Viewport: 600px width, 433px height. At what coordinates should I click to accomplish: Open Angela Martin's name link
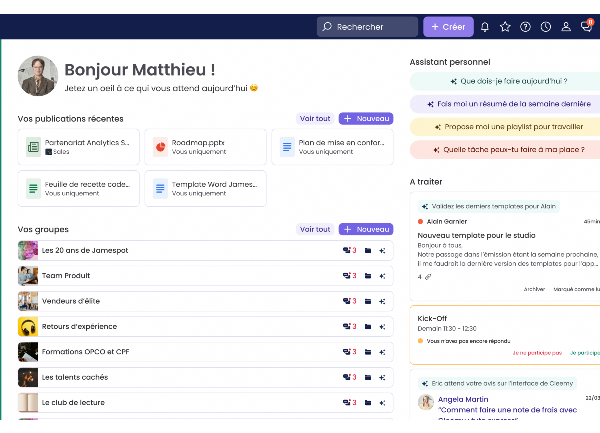click(463, 399)
